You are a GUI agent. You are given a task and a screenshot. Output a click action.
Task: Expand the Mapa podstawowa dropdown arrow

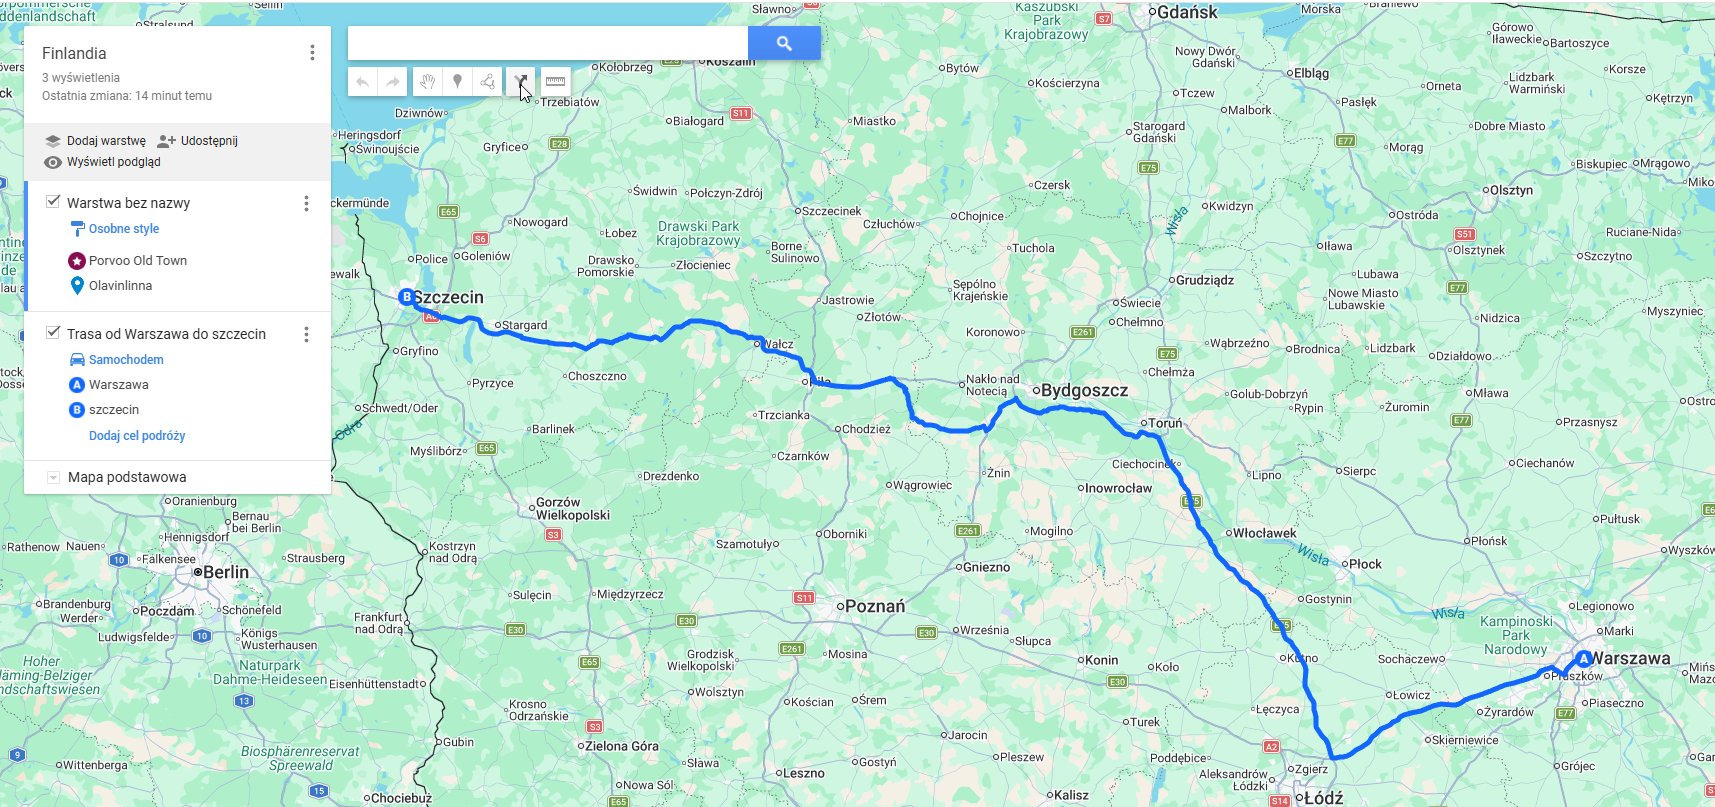[x=53, y=477]
